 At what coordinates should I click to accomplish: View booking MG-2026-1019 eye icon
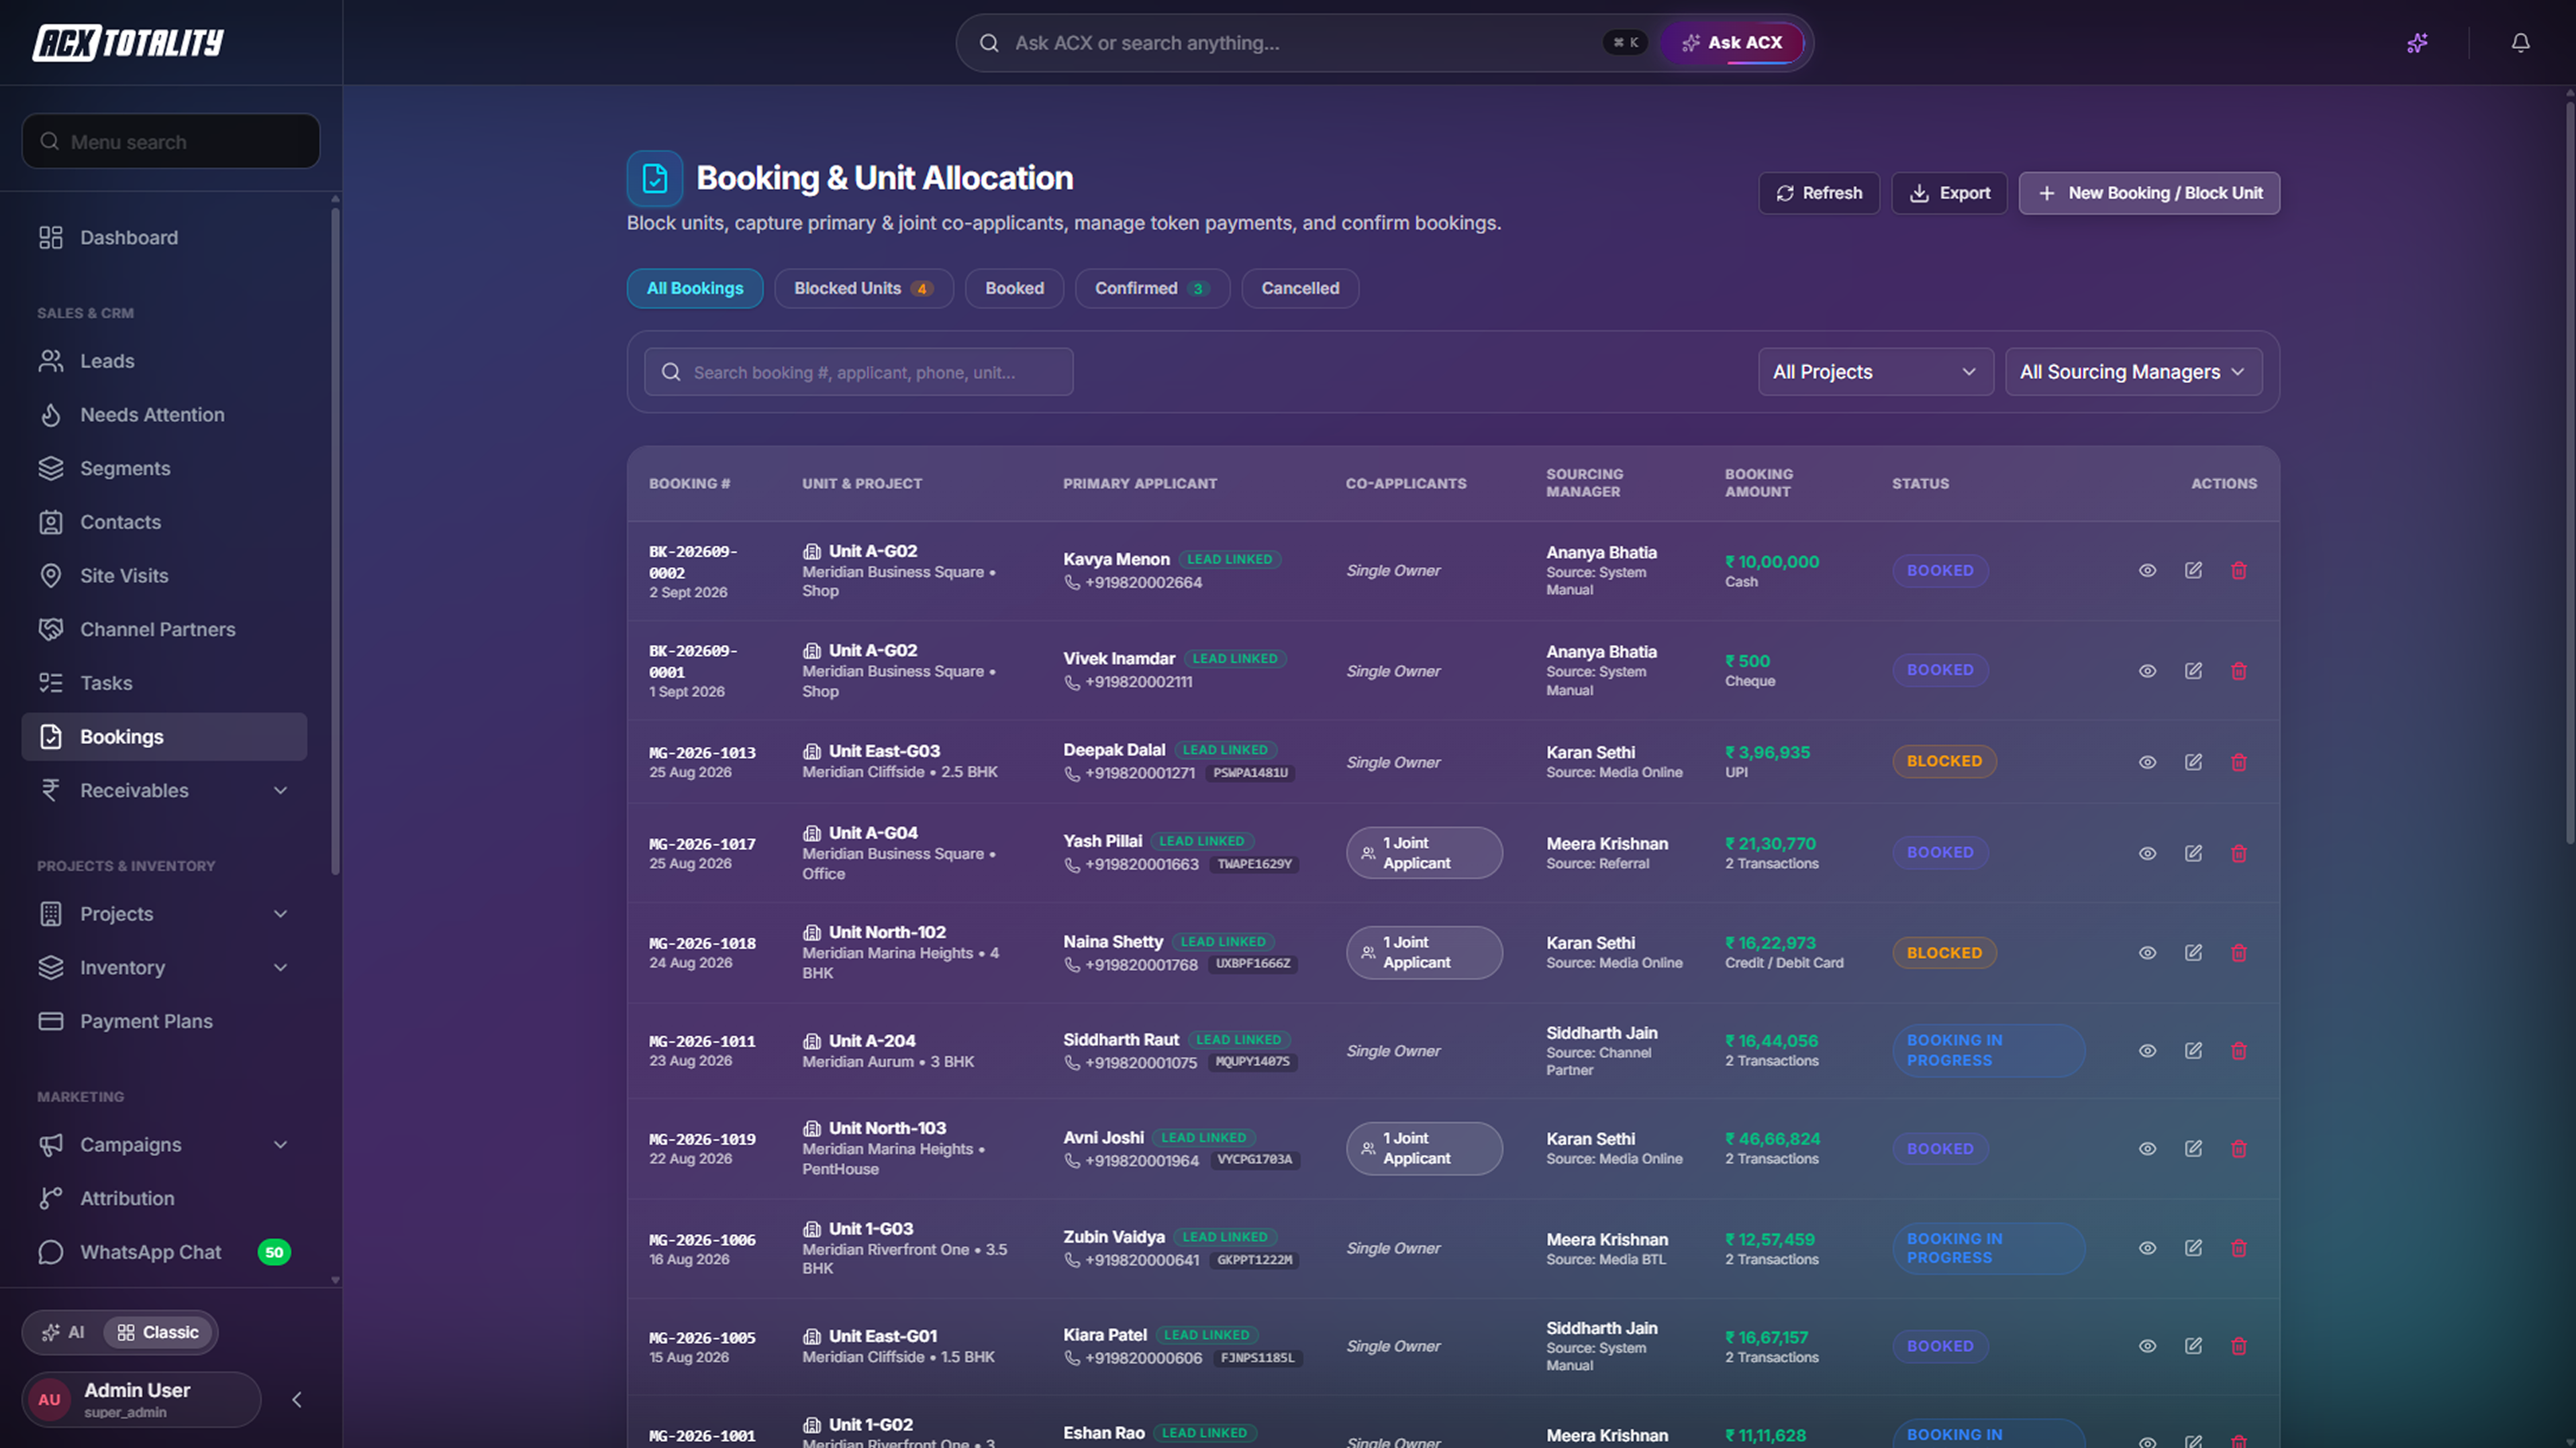click(2147, 1149)
